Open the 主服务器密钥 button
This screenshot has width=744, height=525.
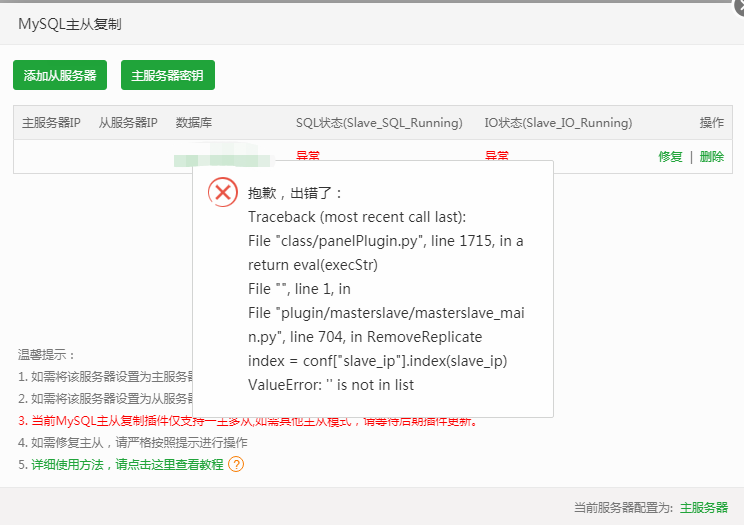(167, 75)
